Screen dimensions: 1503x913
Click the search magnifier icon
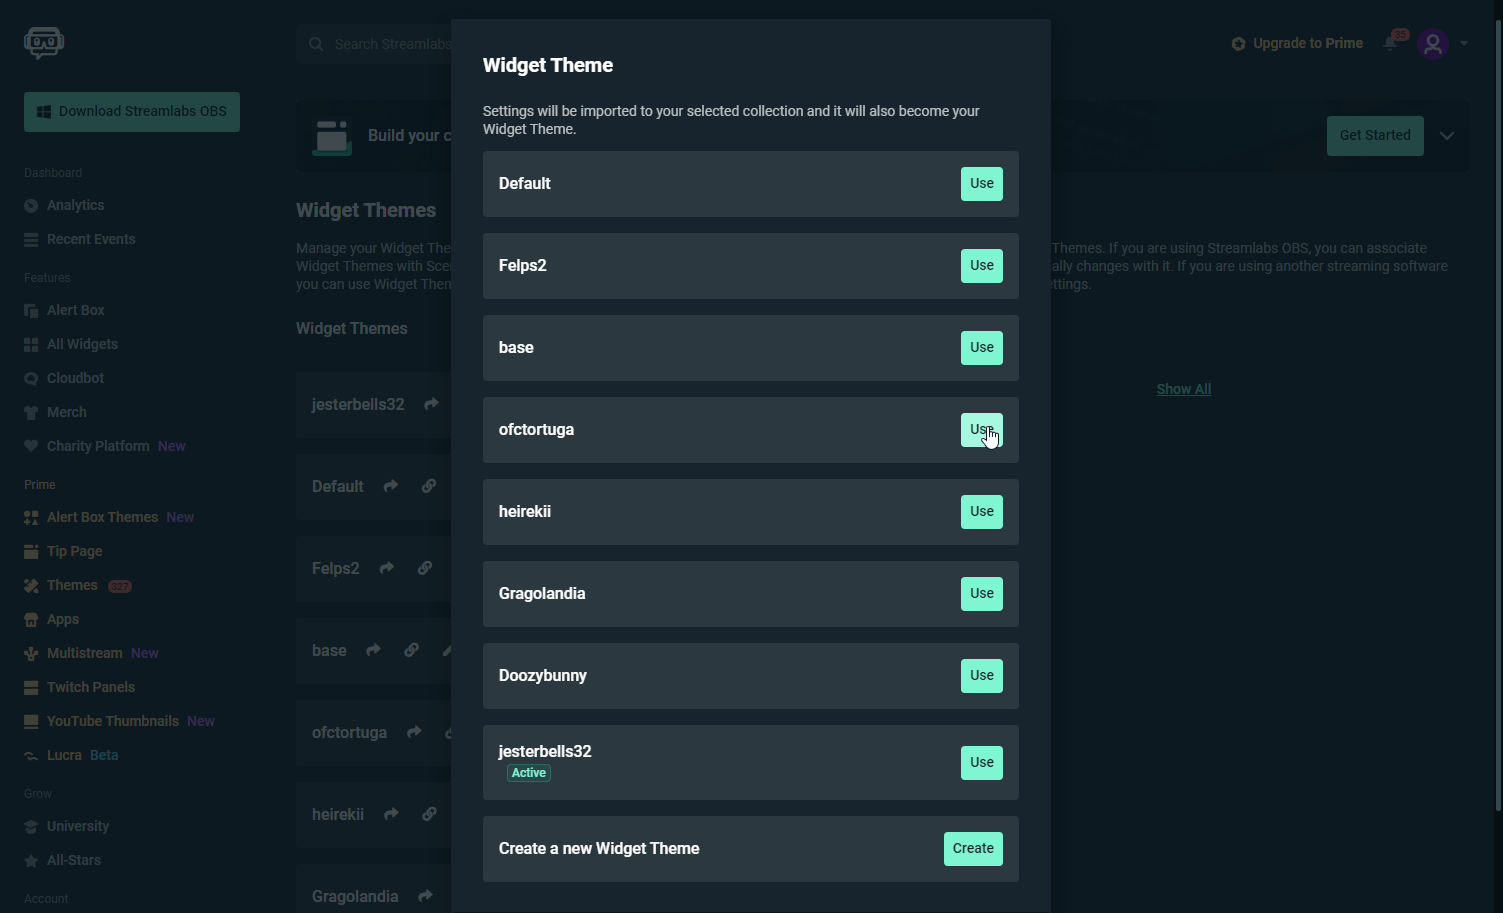pyautogui.click(x=316, y=44)
